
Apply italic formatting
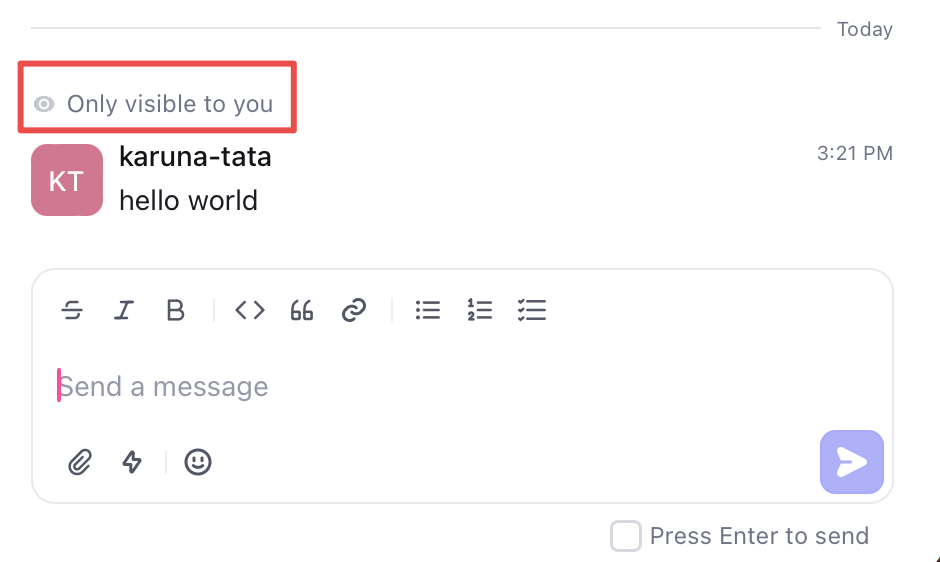click(x=124, y=311)
